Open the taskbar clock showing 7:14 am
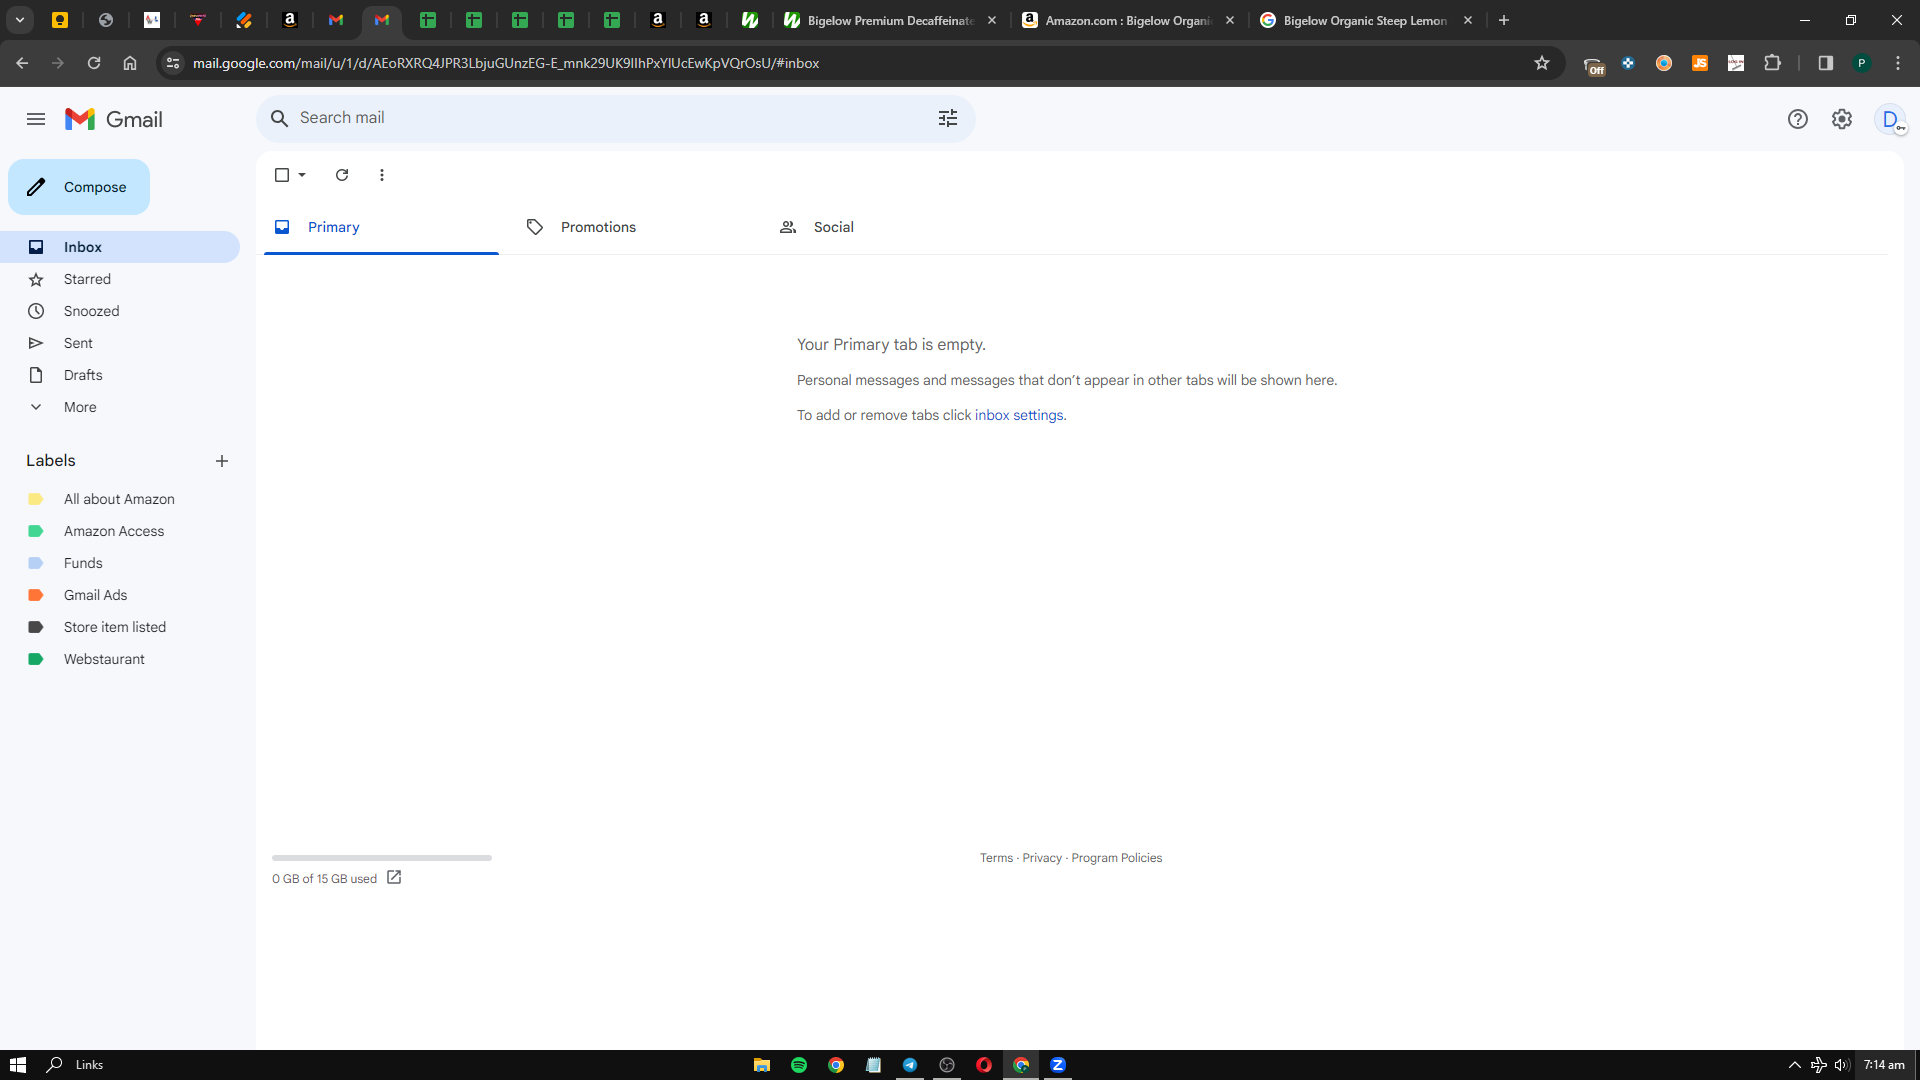 click(1884, 1065)
